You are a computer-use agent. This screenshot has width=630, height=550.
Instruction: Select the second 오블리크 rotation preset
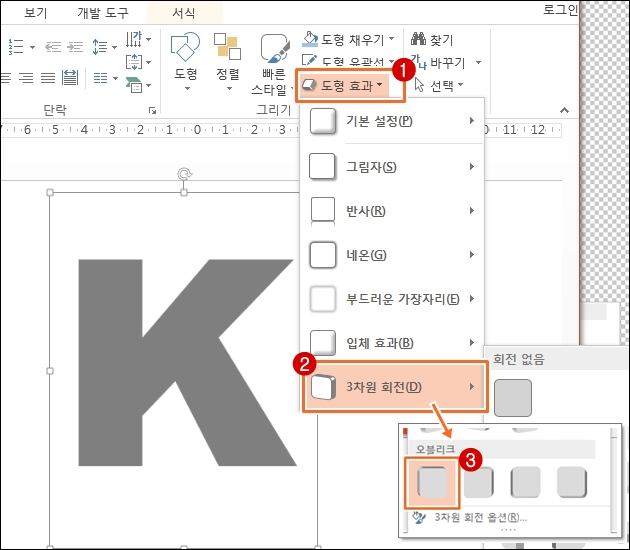pos(478,482)
